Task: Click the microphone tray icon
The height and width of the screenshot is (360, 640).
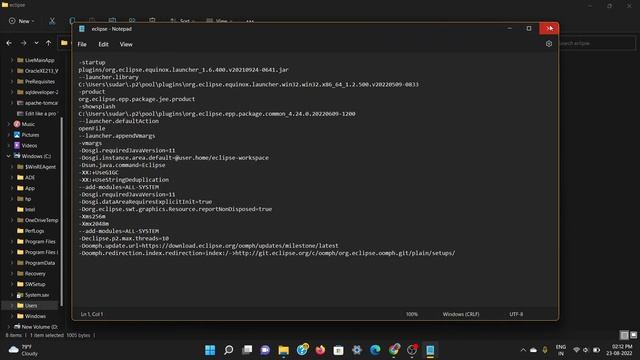Action: click(544, 350)
